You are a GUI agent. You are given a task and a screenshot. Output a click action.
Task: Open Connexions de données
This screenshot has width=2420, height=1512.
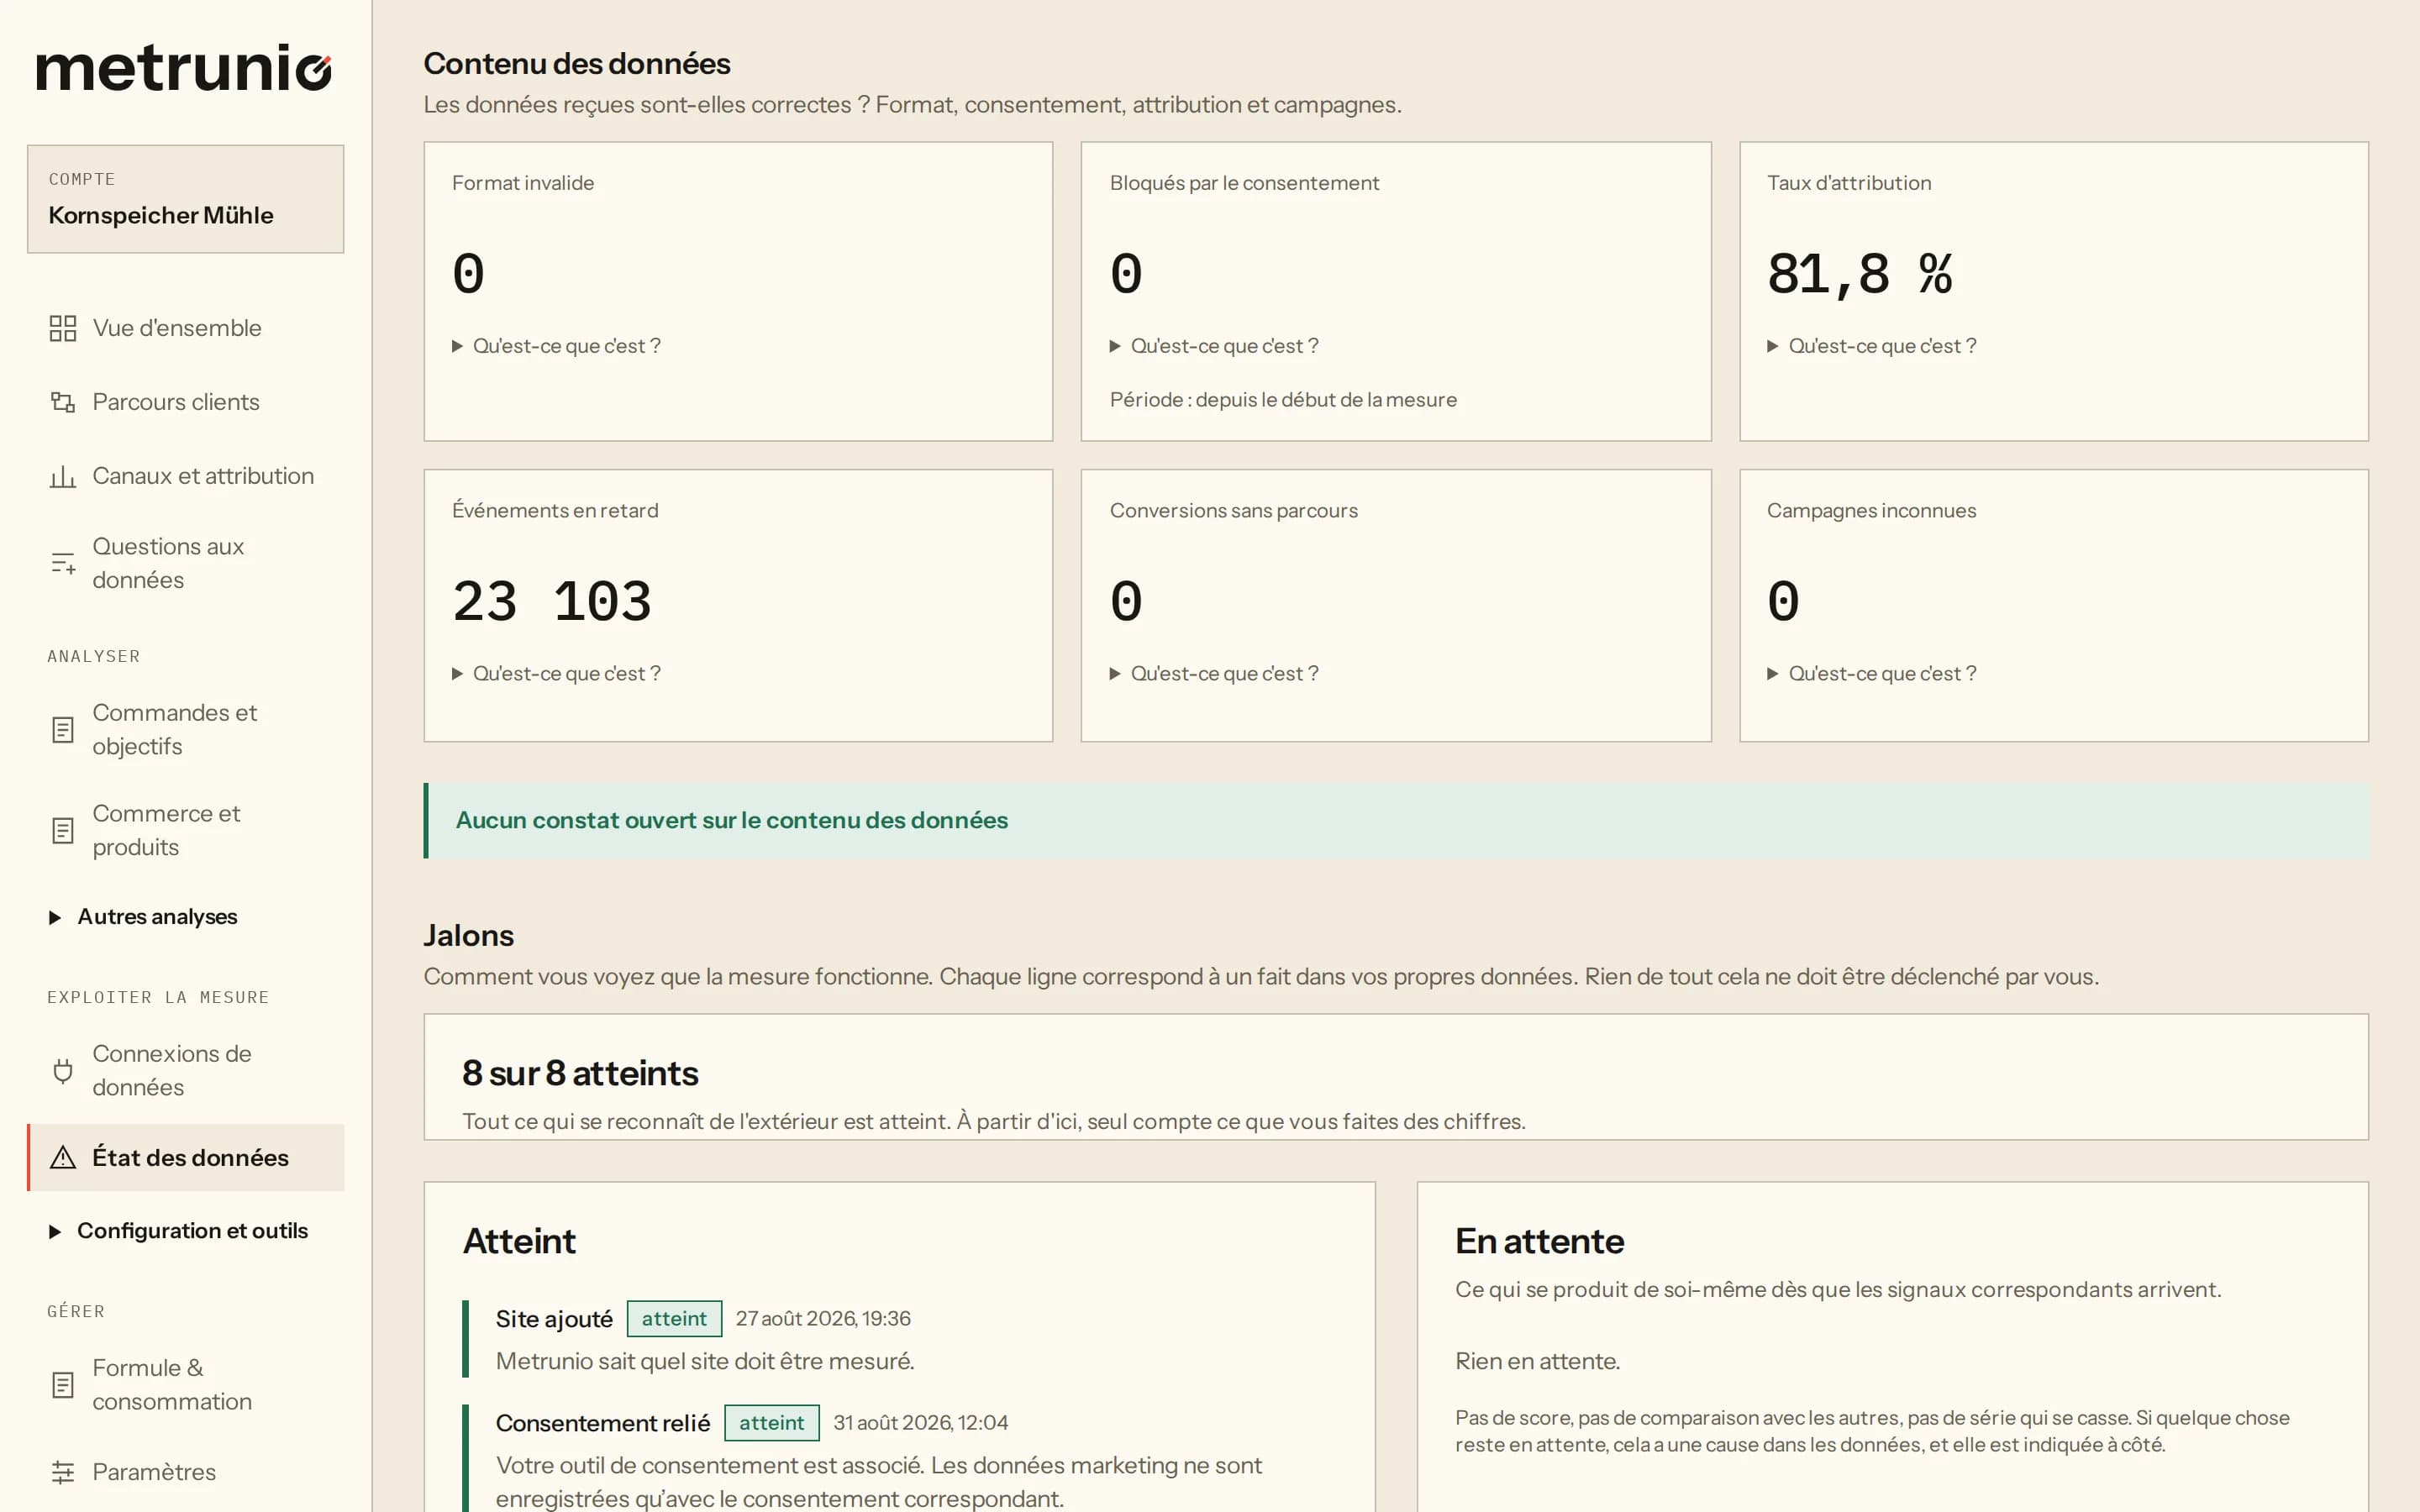(x=186, y=1071)
